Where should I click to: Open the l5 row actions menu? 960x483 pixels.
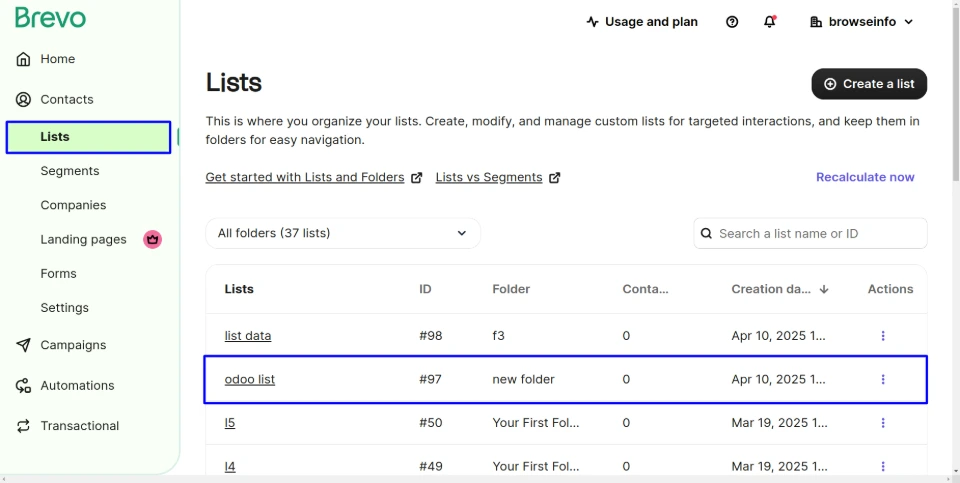point(883,423)
